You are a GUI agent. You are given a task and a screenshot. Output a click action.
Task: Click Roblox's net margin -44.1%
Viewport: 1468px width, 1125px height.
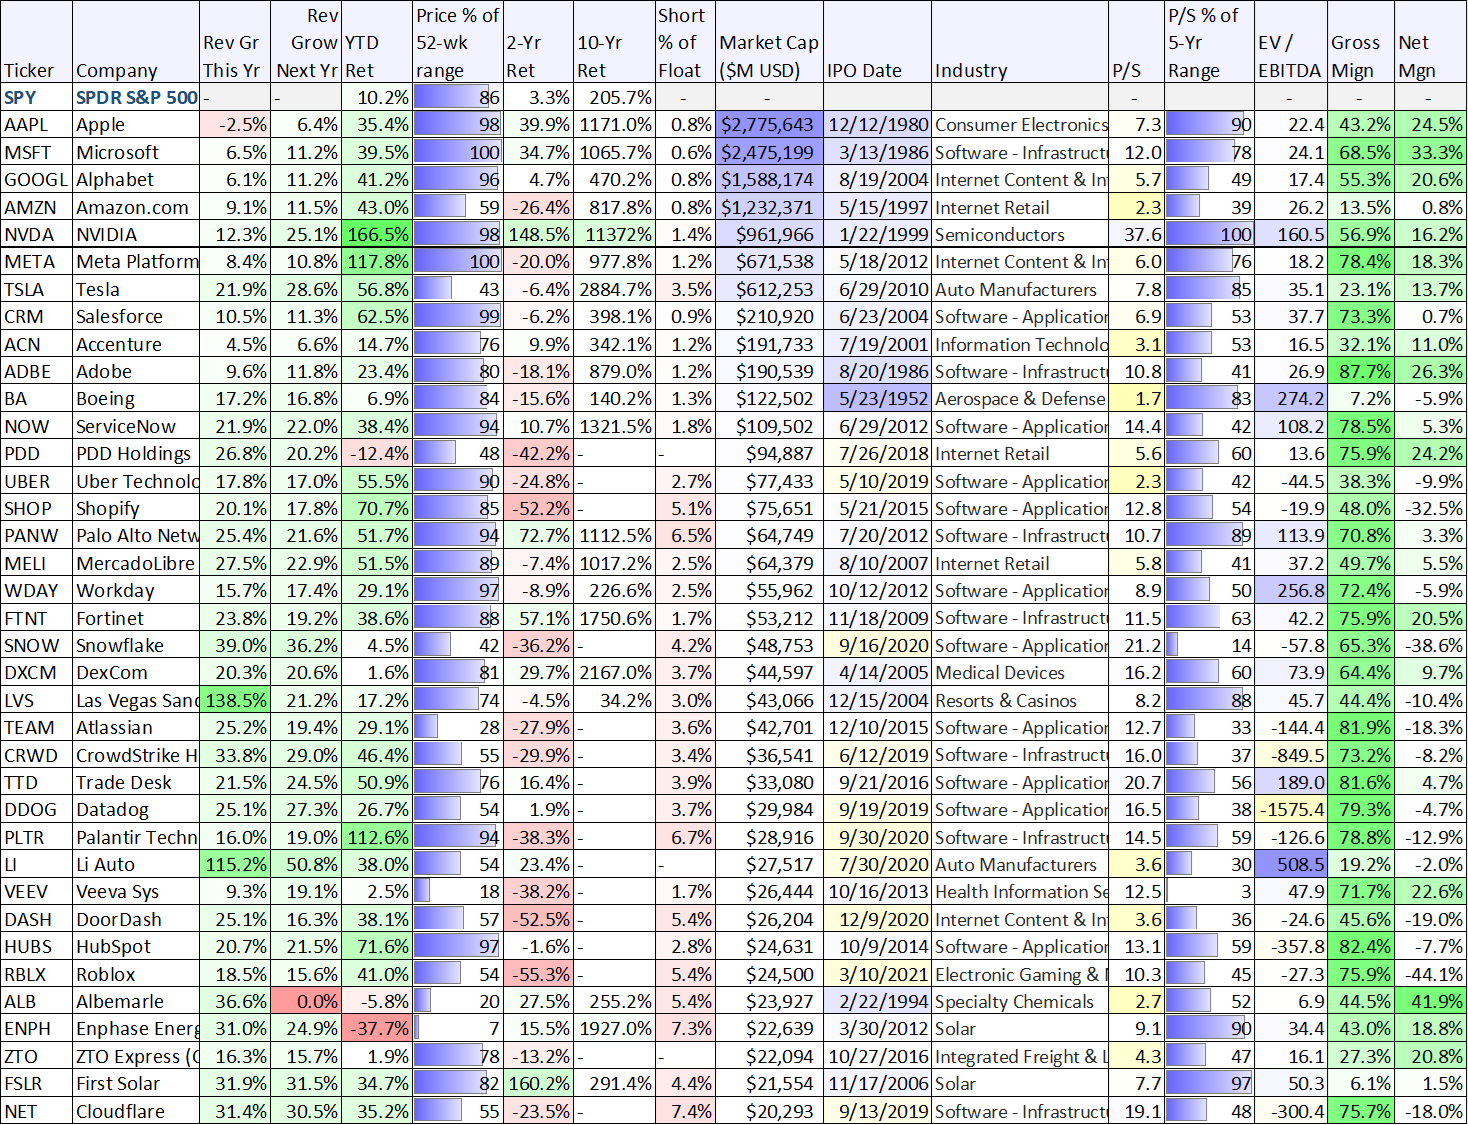click(x=1431, y=975)
